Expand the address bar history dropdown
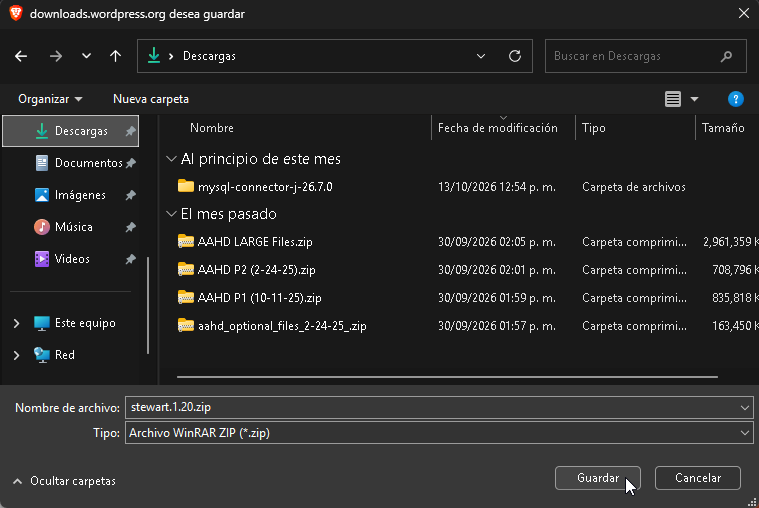This screenshot has width=759, height=508. point(481,56)
